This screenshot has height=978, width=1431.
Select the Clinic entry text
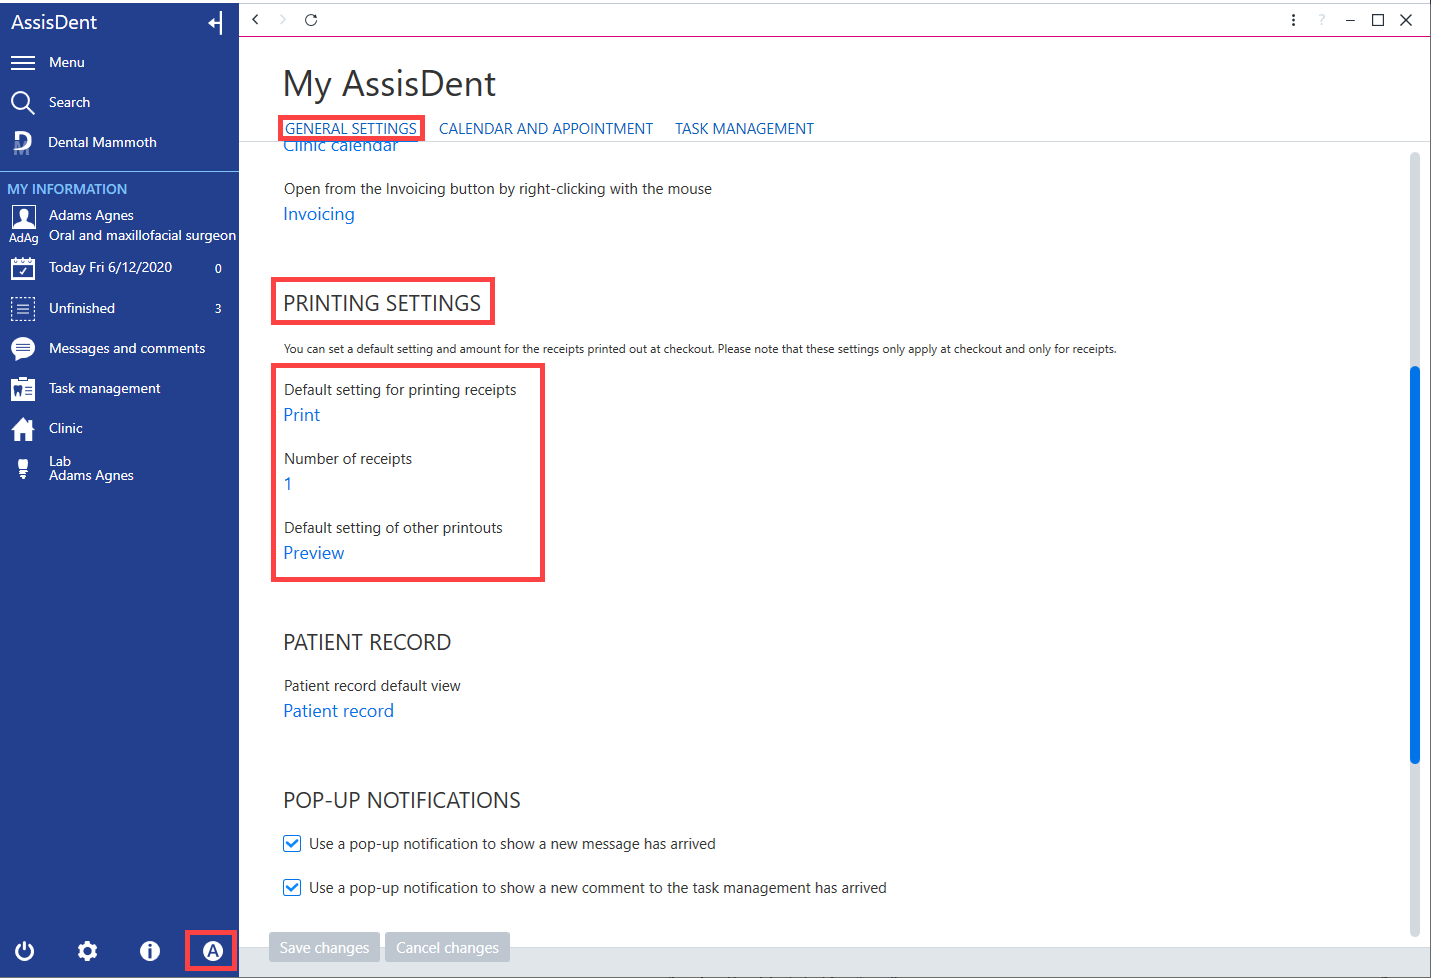66,429
